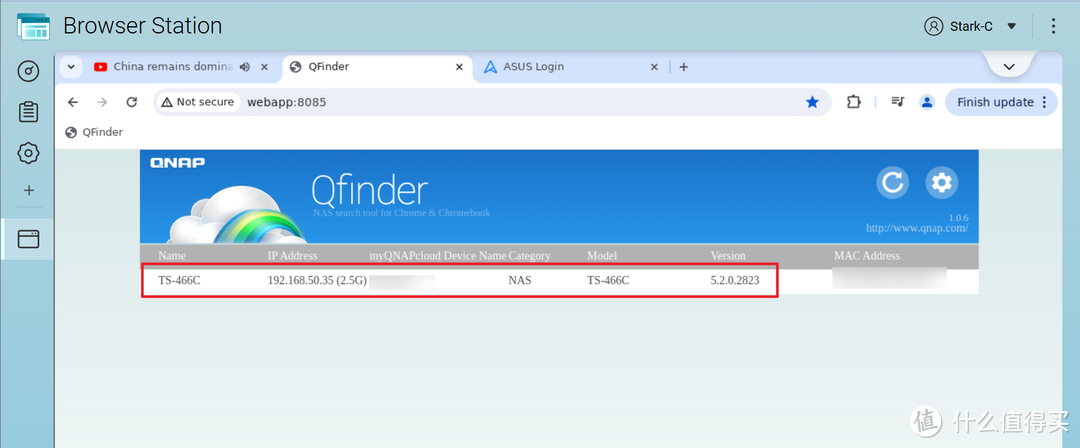1080x448 pixels.
Task: Click the NAS category cell
Action: click(520, 281)
